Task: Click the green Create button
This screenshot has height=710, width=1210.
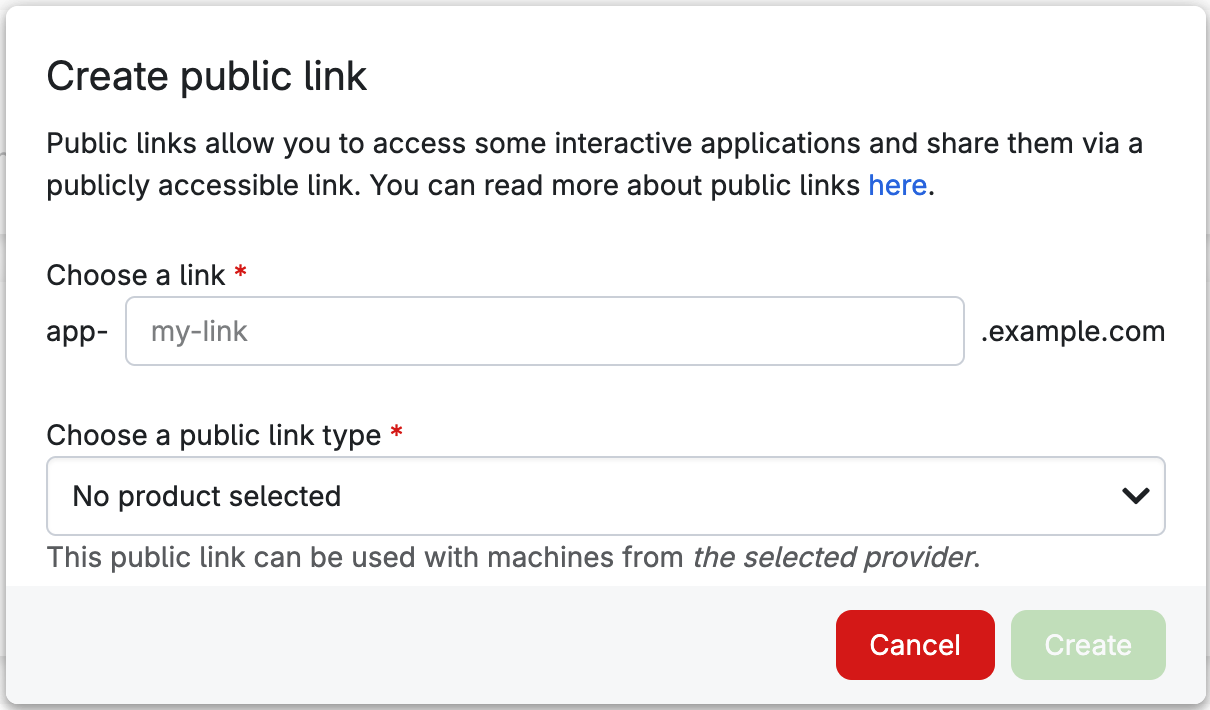Action: 1088,645
